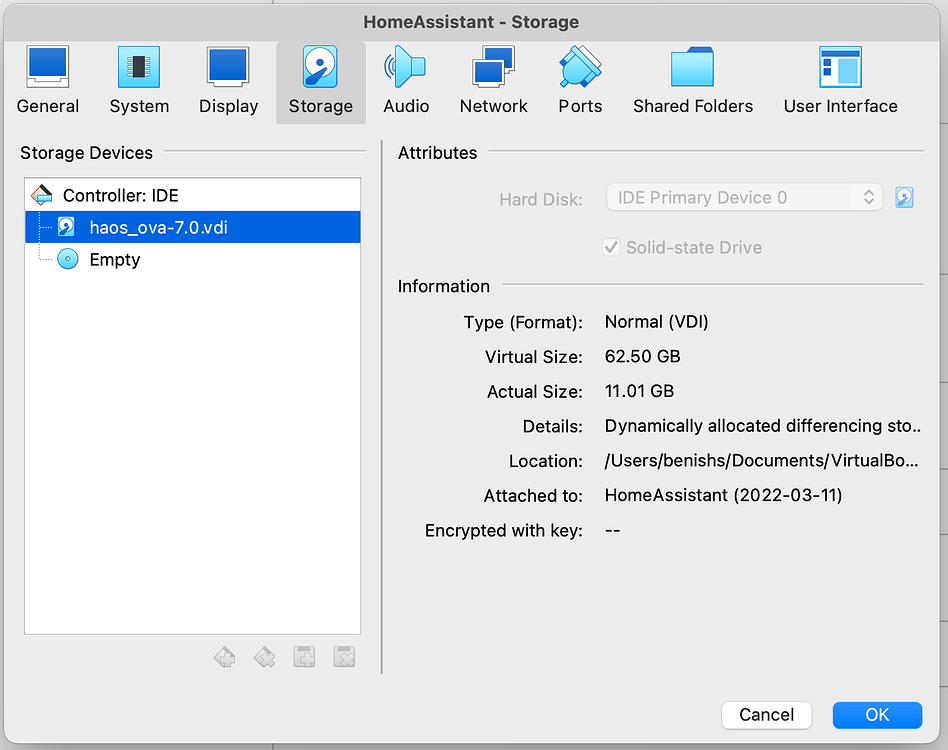
Task: Open the User Interface icon
Action: (x=840, y=66)
